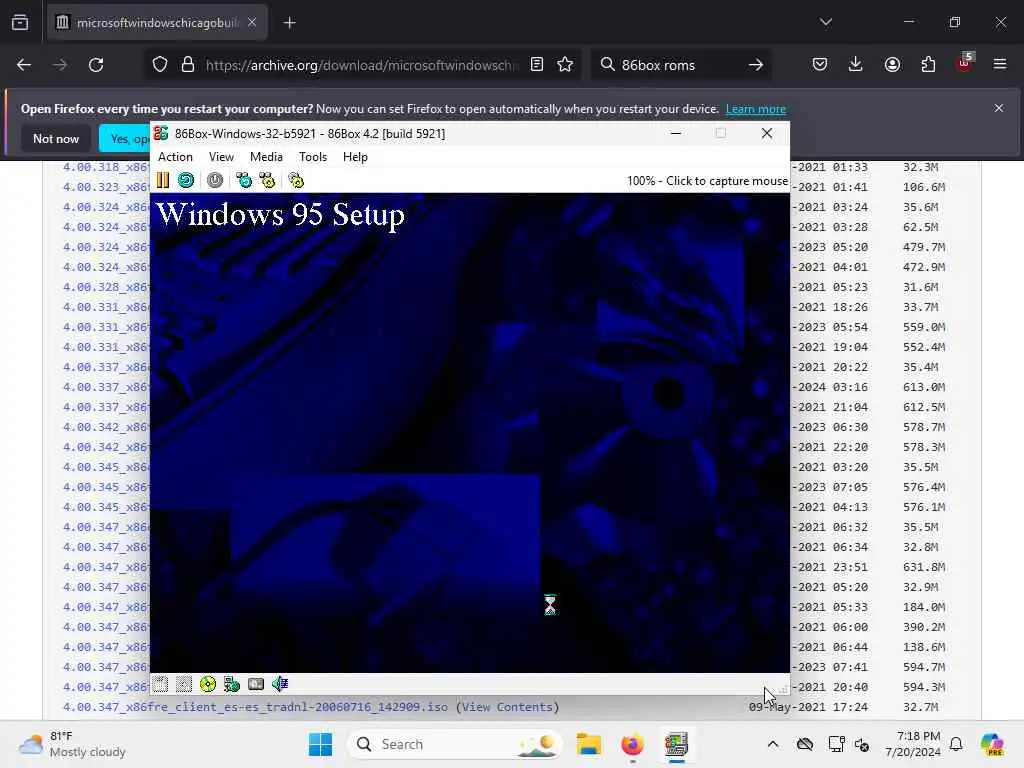The image size is (1024, 768).
Task: Open Copilot from the taskbar
Action: [993, 744]
